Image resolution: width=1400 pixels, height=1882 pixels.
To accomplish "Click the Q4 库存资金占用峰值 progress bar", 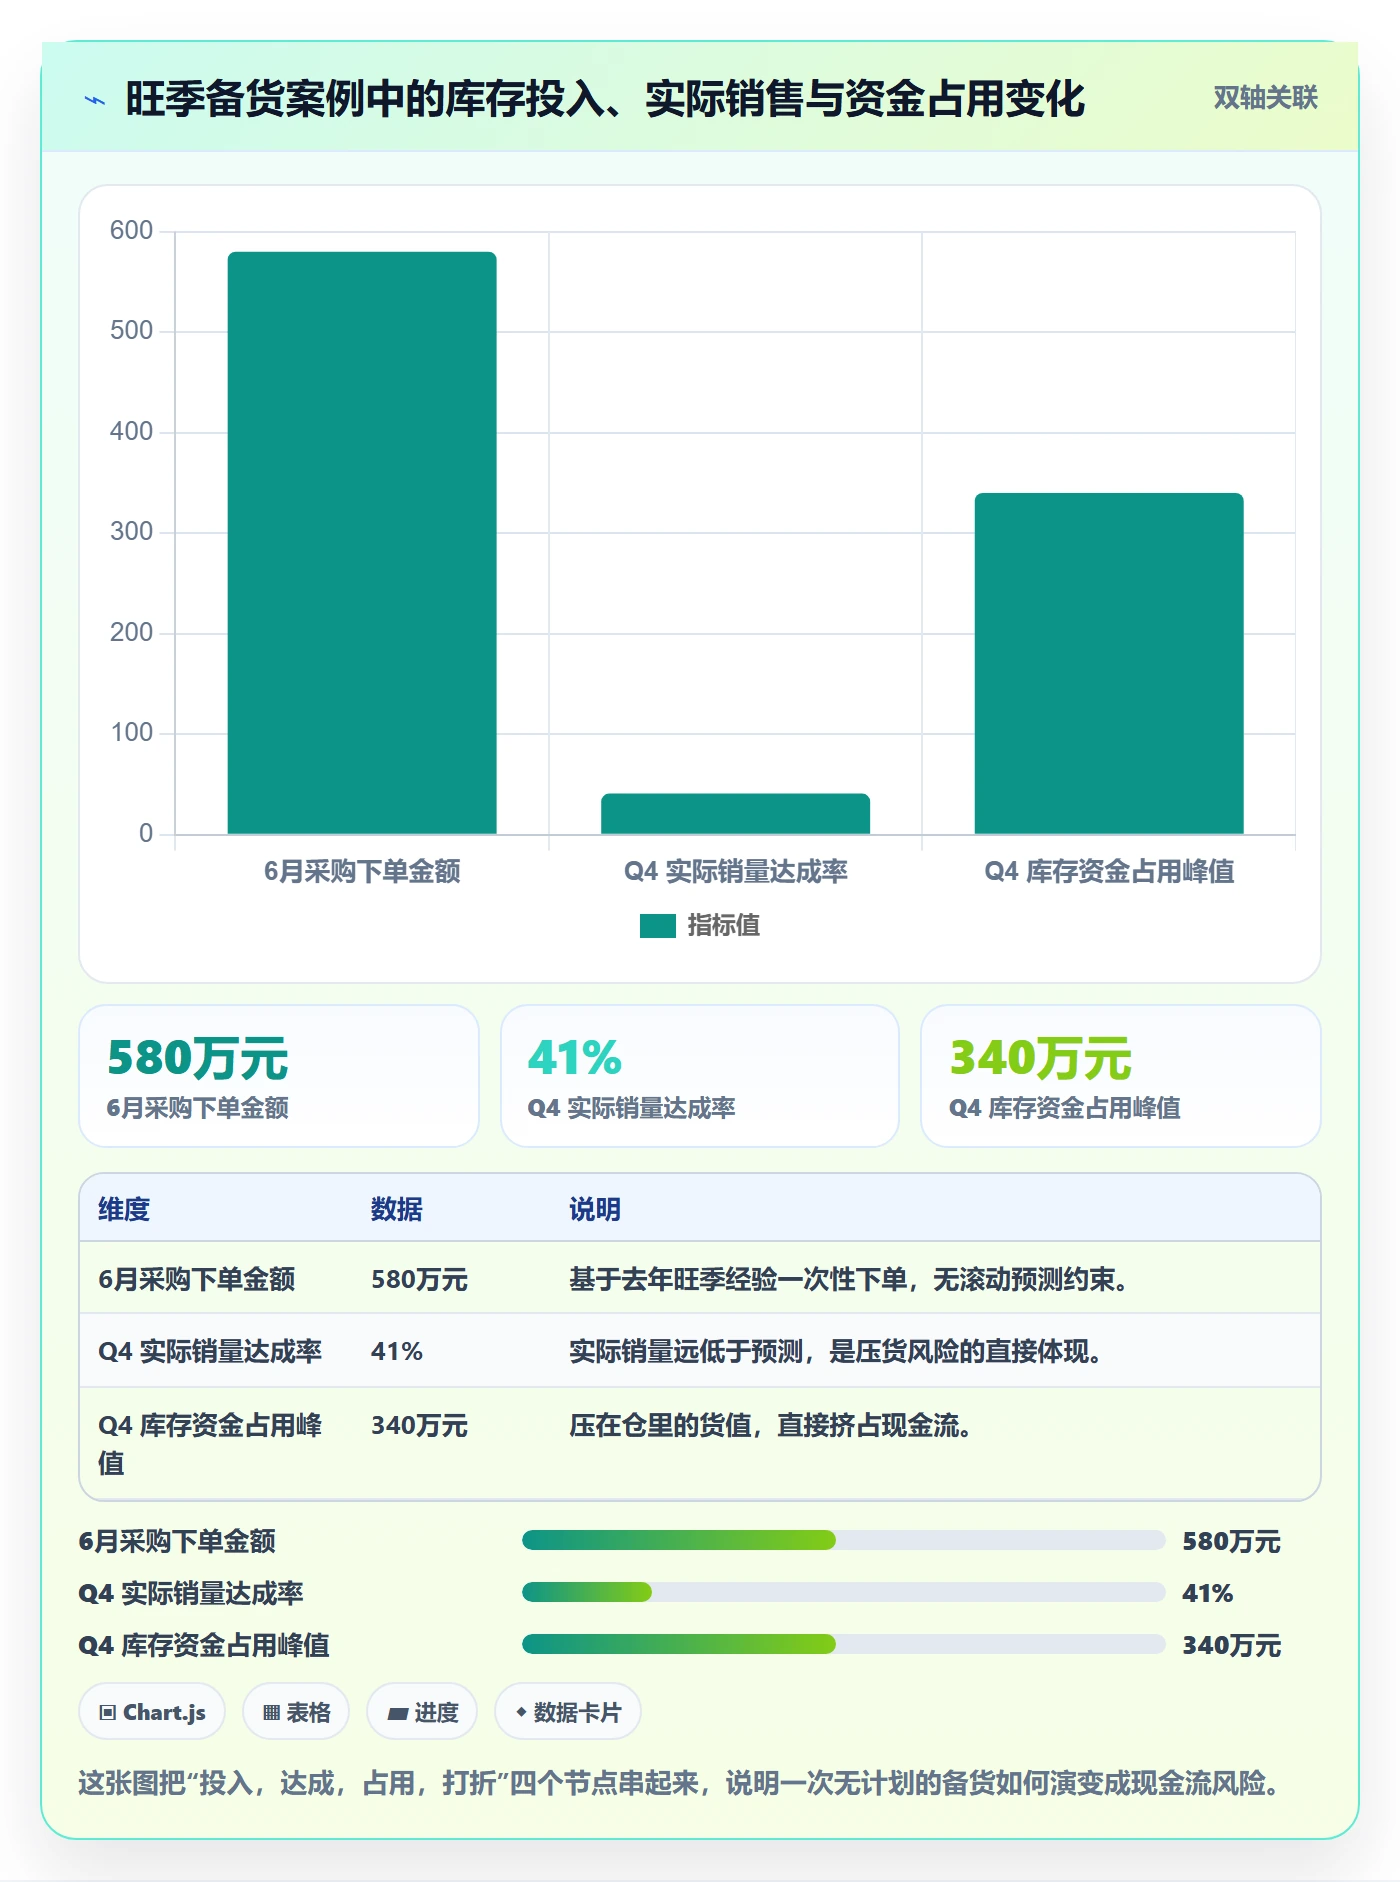I will click(x=844, y=1644).
